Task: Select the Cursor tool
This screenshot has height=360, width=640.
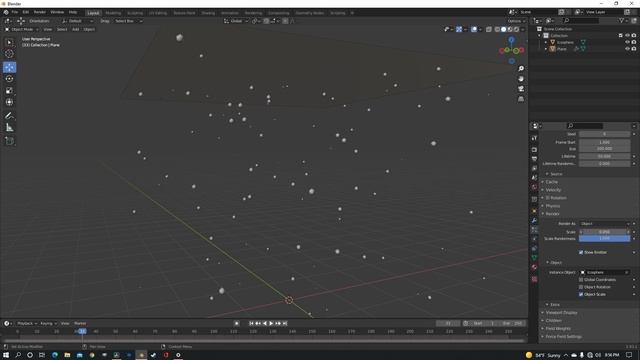Action: 9,53
